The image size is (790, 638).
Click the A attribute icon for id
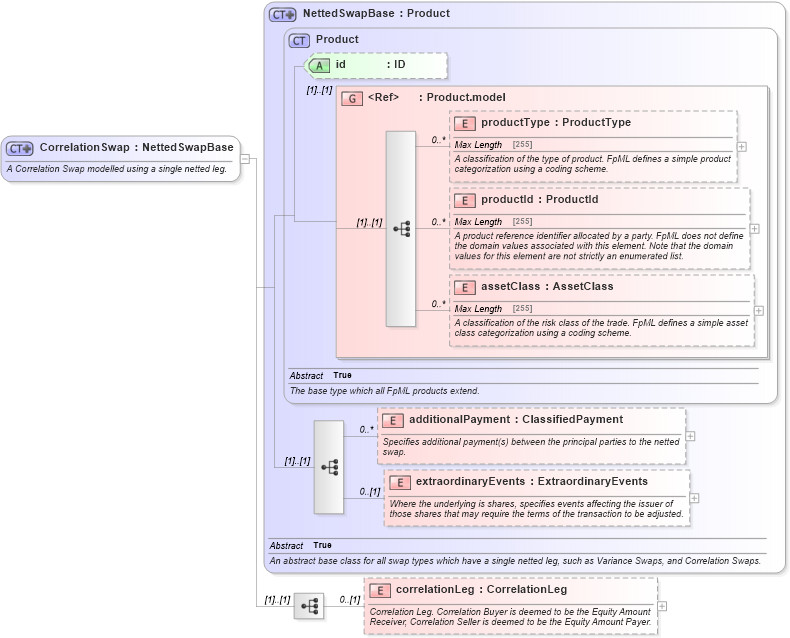[319, 66]
